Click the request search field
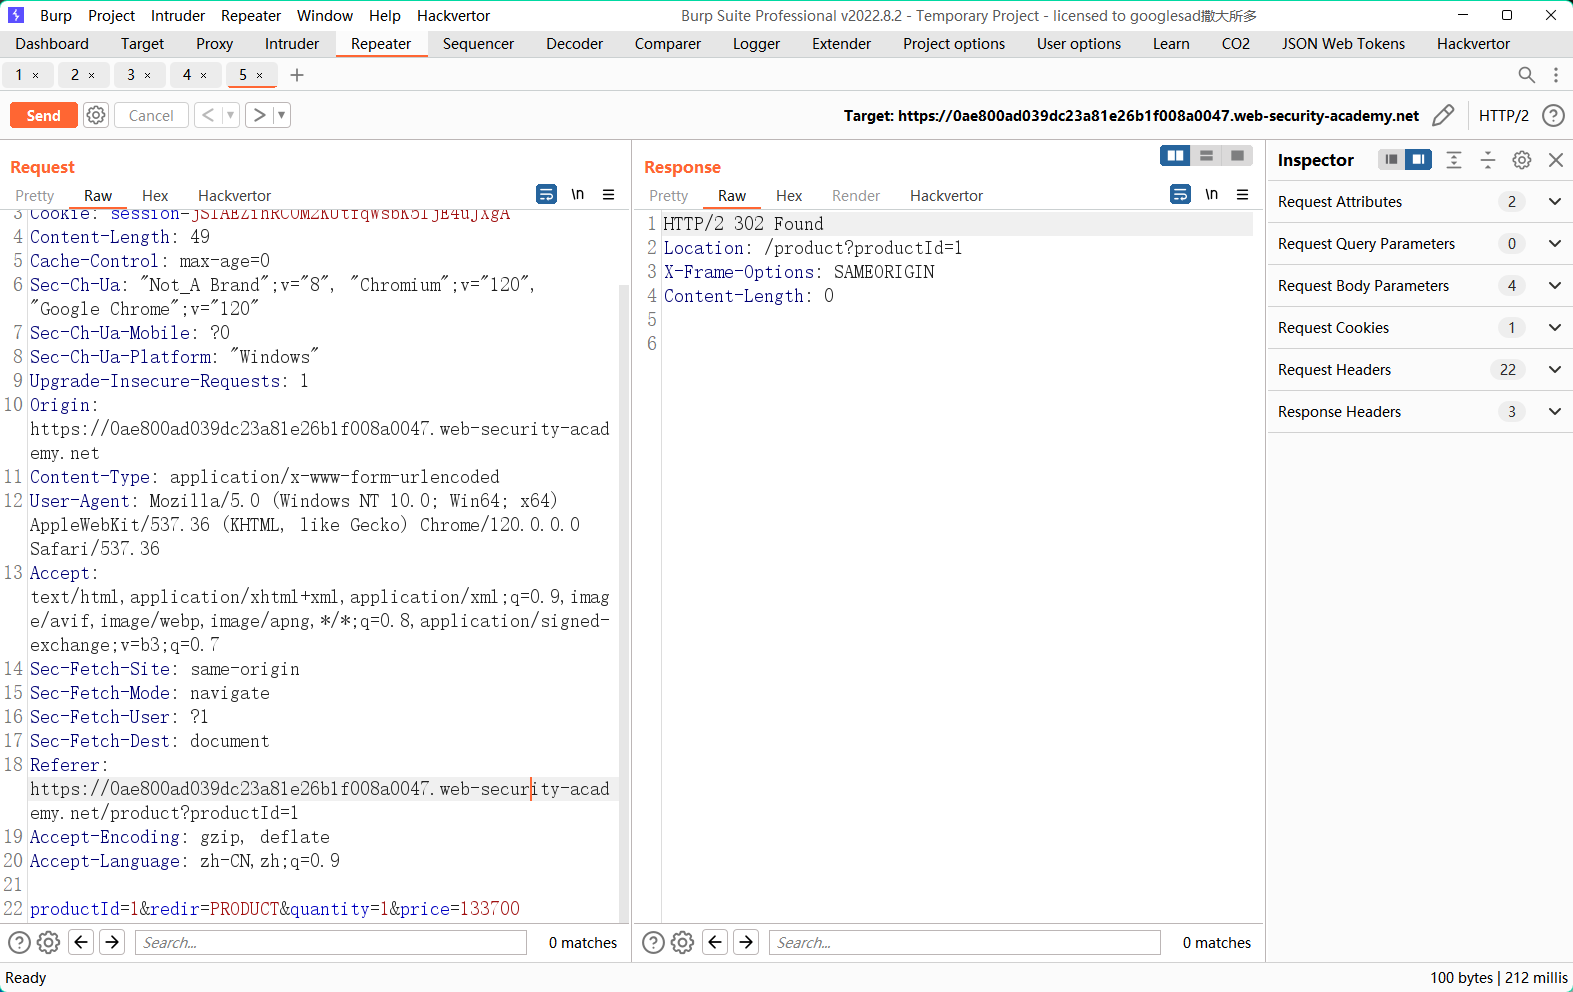The image size is (1573, 992). tap(331, 942)
